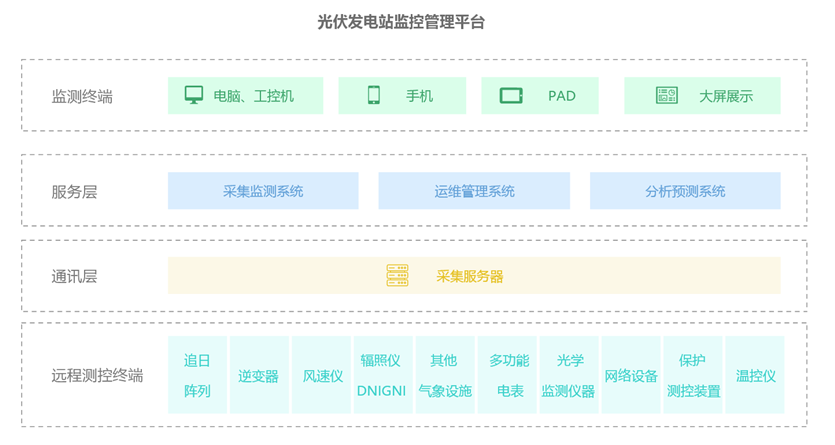Click the 温控仪 tile
The width and height of the screenshot is (835, 445).
click(x=755, y=375)
